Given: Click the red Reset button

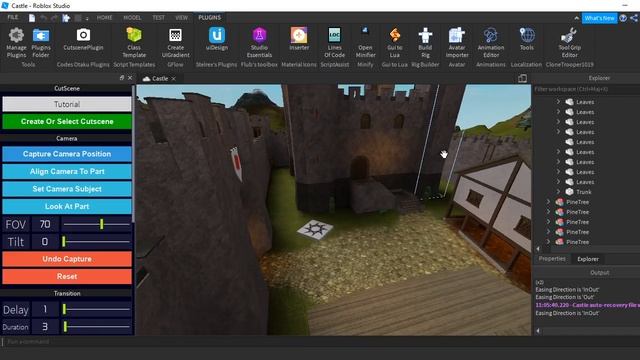Looking at the screenshot, I should (x=67, y=276).
